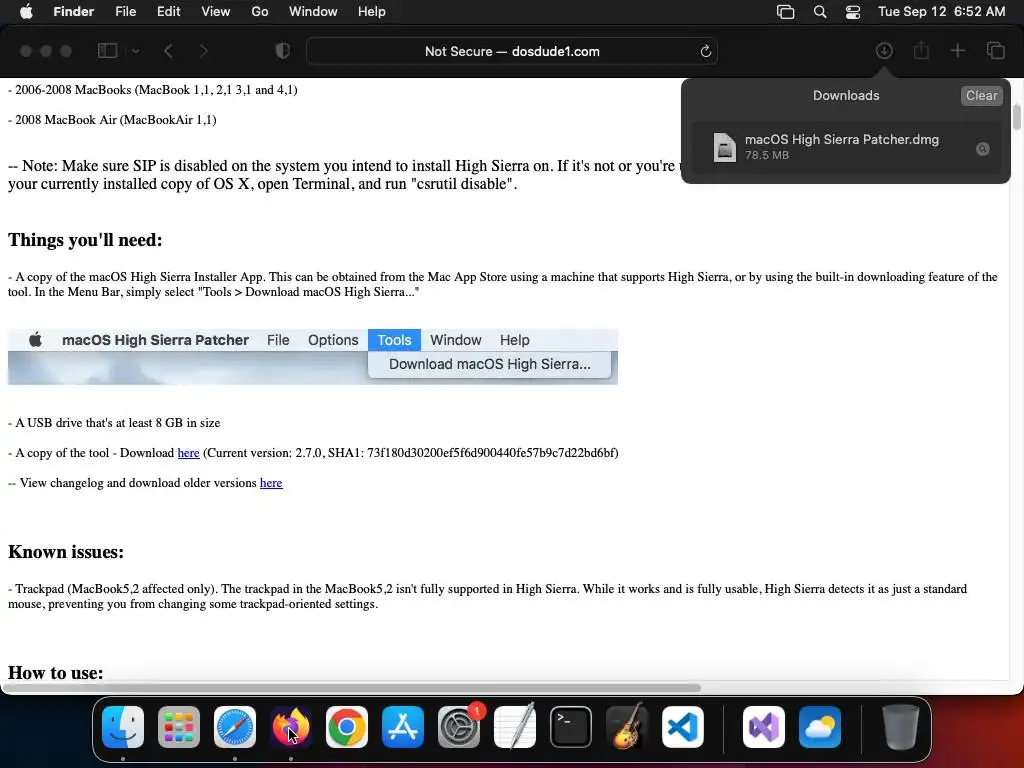Image resolution: width=1024 pixels, height=768 pixels.
Task: Open Safari from the Dock
Action: [x=235, y=727]
